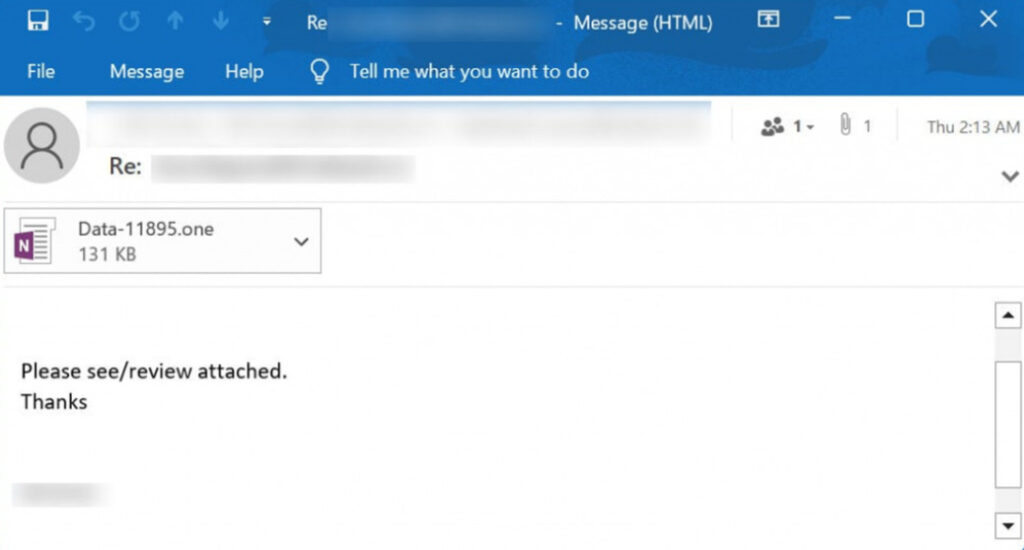
Task: Go to previous item up arrow
Action: coord(175,21)
